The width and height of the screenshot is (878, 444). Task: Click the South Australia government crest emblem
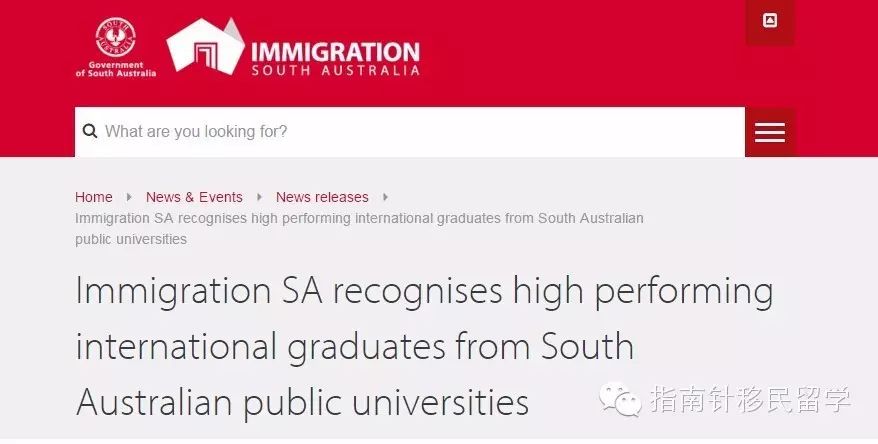click(115, 37)
